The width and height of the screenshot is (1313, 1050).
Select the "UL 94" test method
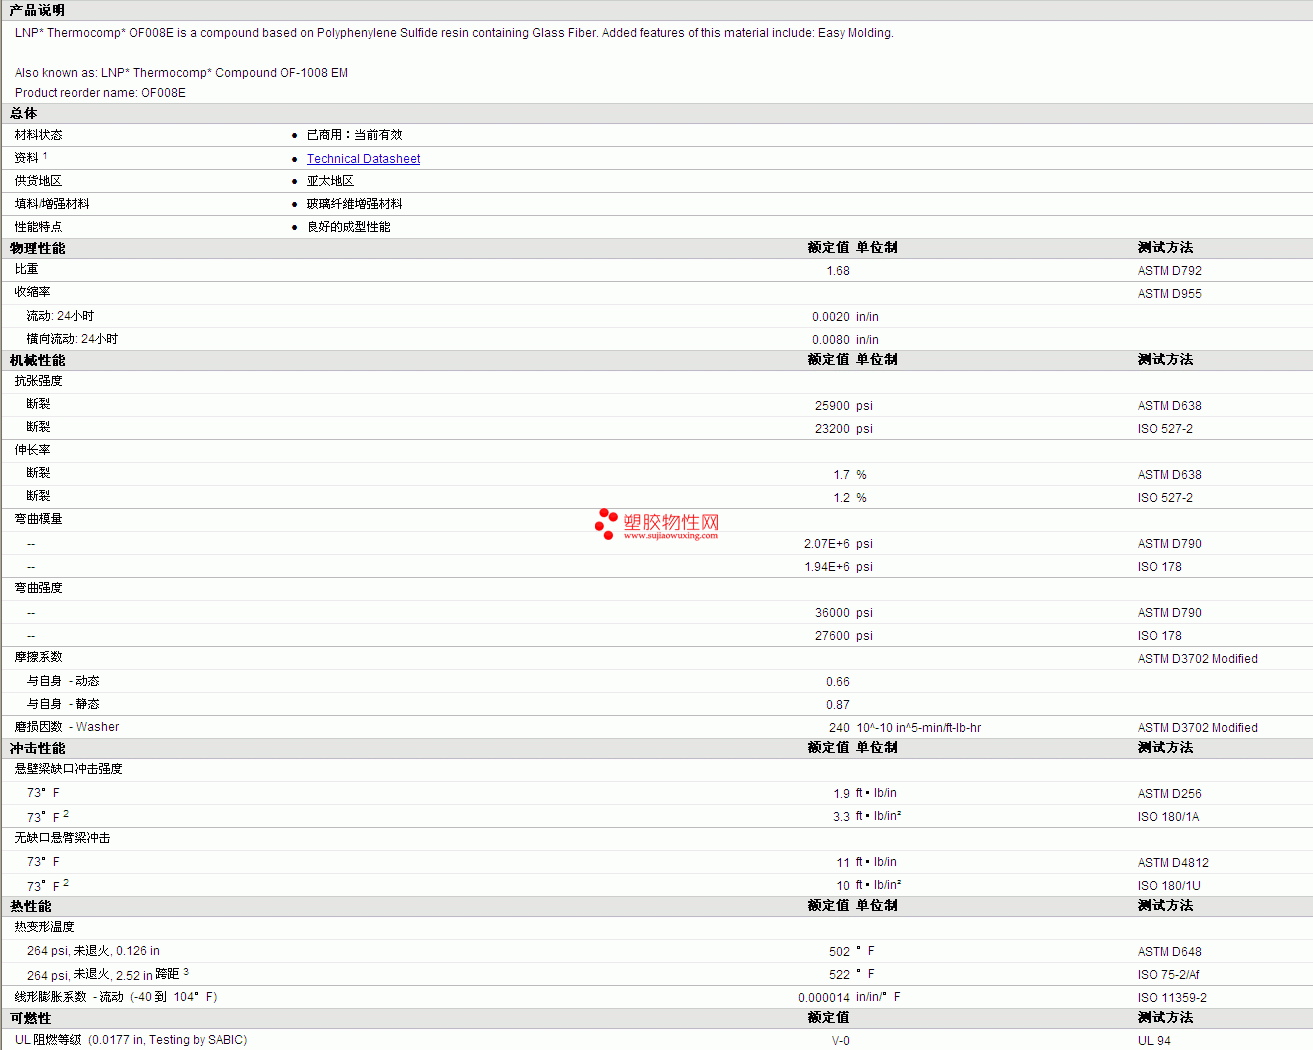tap(1154, 1041)
